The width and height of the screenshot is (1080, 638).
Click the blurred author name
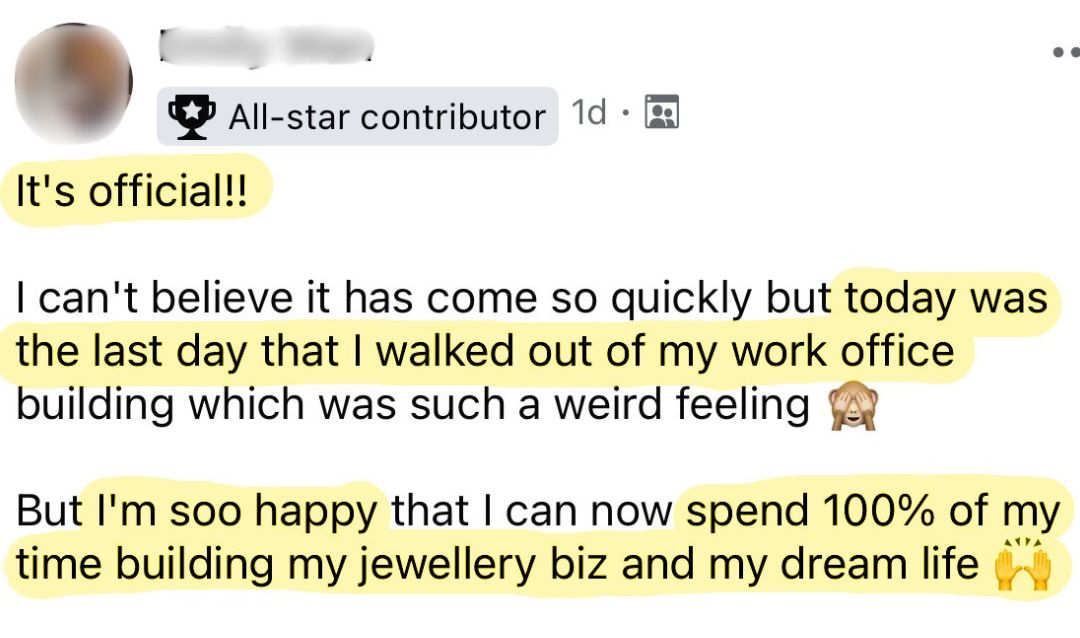tap(266, 45)
